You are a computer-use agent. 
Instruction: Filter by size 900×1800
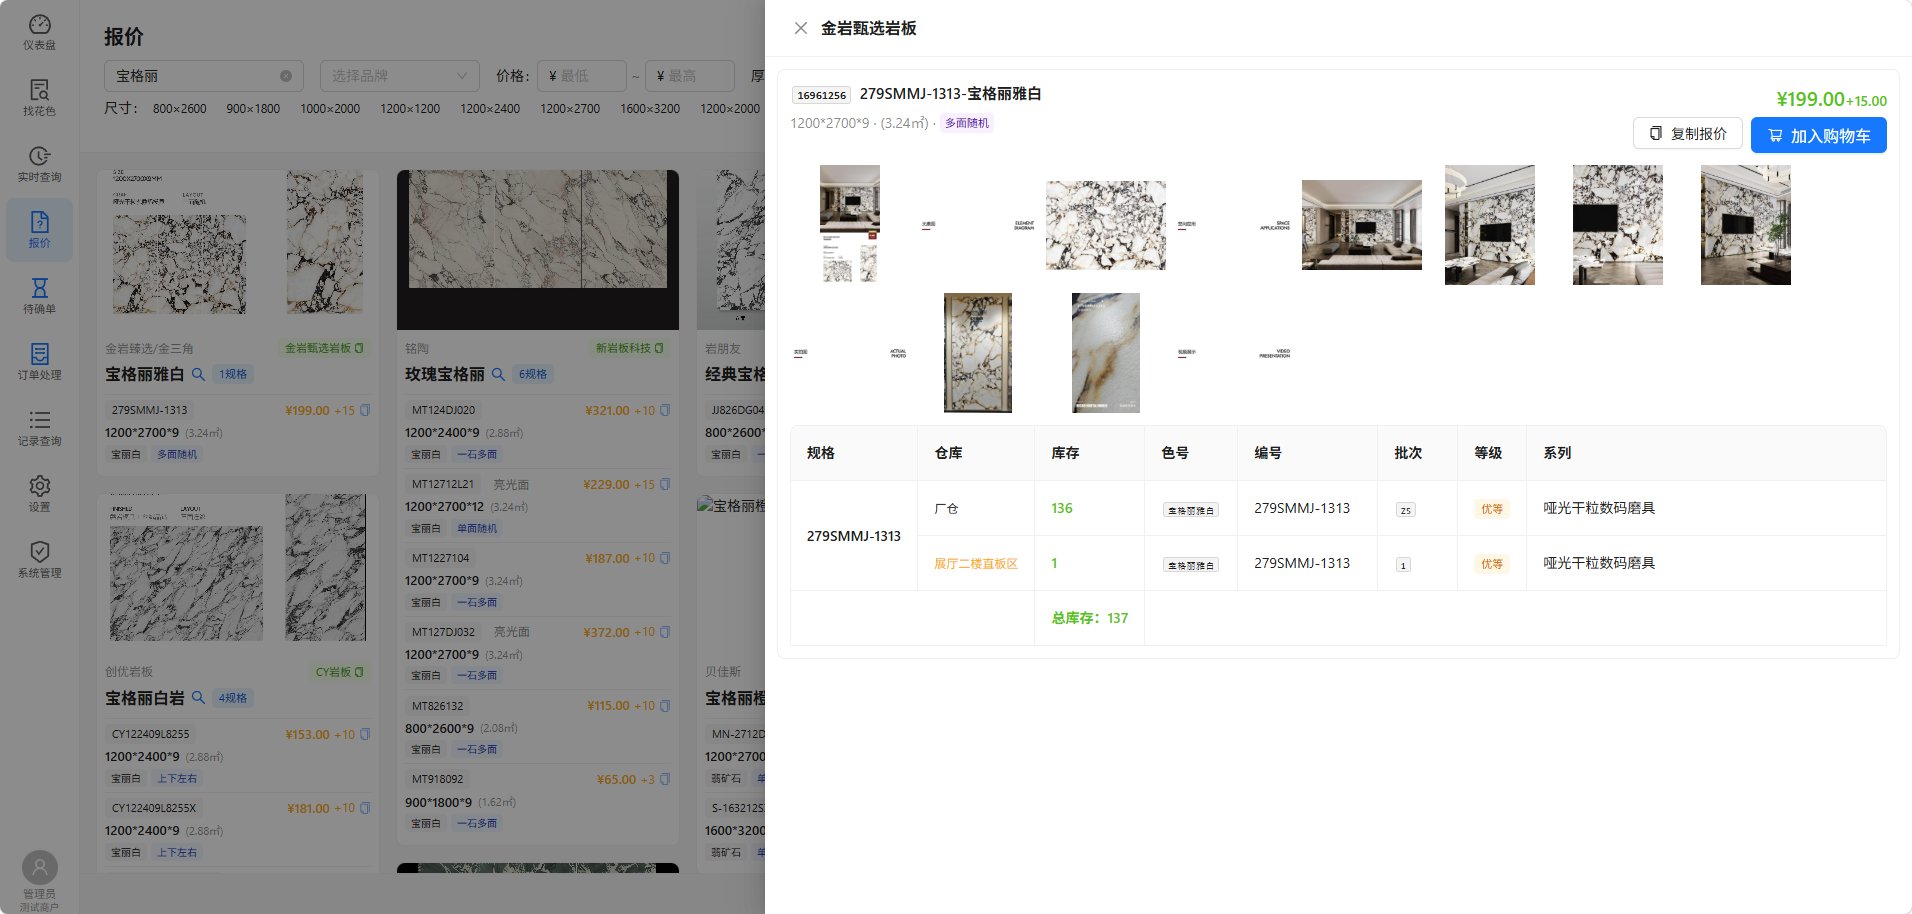pos(253,108)
